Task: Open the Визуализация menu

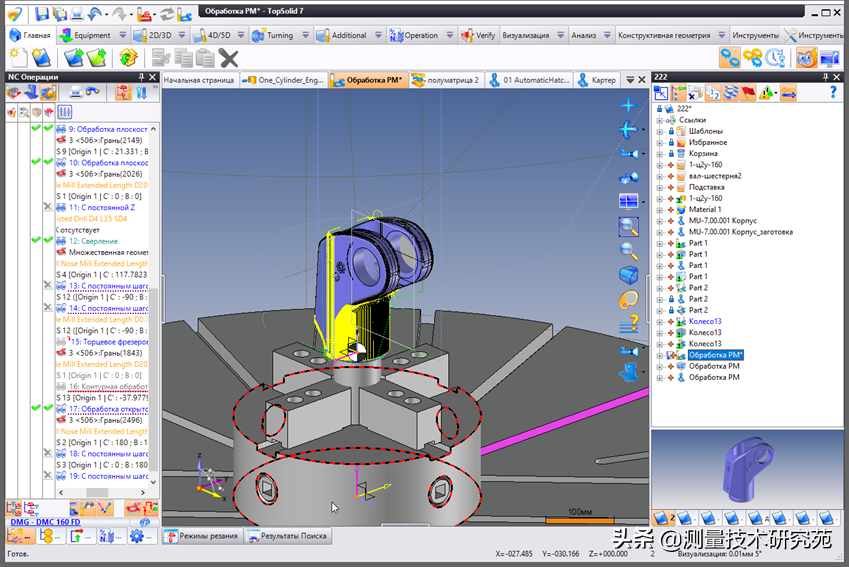Action: coord(525,35)
